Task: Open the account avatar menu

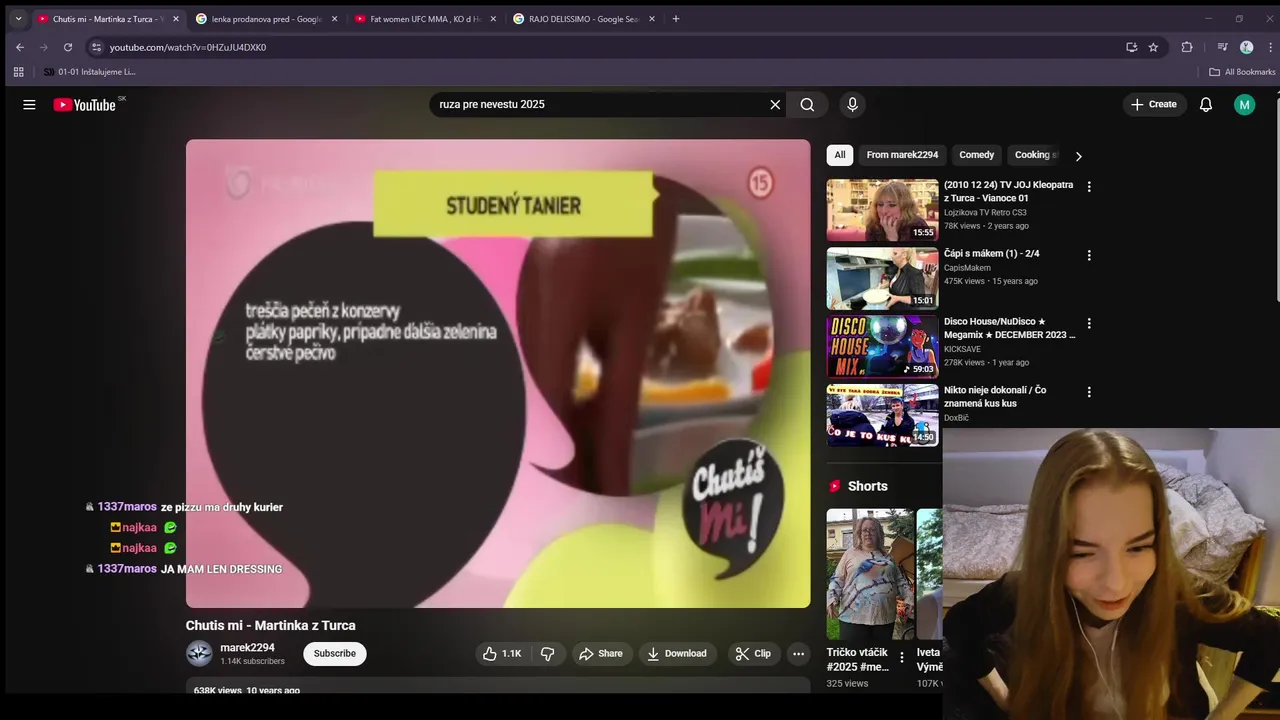Action: tap(1244, 104)
